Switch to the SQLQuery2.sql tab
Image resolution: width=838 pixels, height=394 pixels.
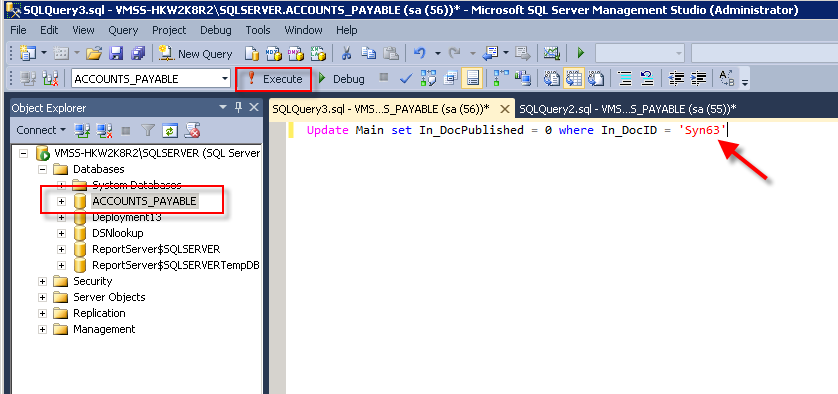627,109
